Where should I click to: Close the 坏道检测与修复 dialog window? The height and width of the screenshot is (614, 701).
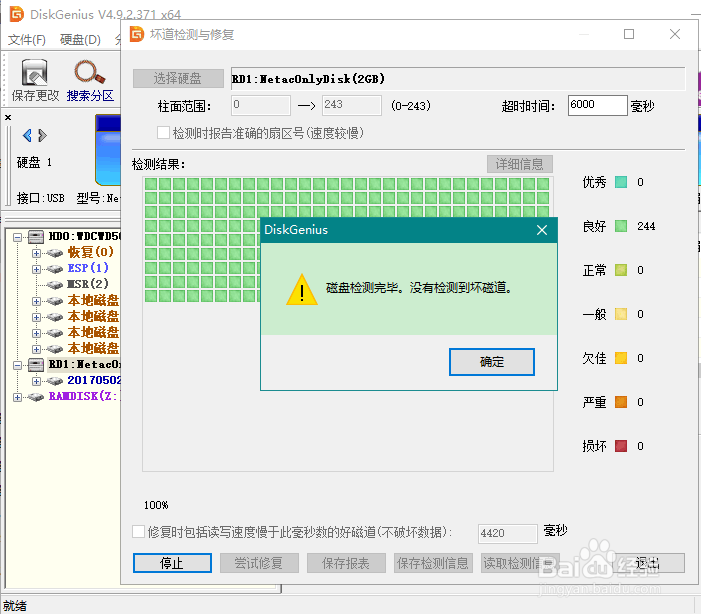(675, 34)
